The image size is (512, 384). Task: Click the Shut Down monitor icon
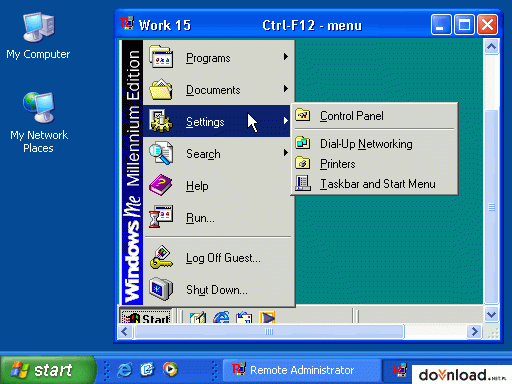[x=161, y=289]
